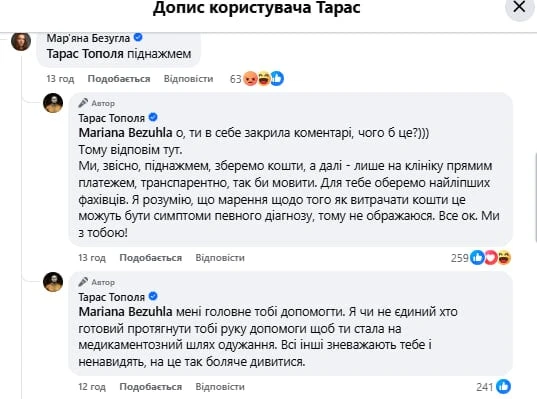This screenshot has width=537, height=399.
Task: Like the 13 год reply by Тарас Тополя
Action: tap(151, 258)
